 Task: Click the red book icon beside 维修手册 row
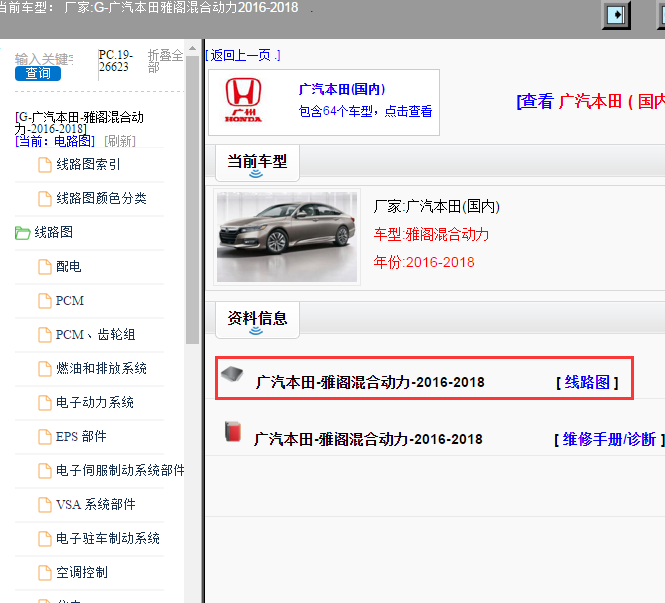(x=232, y=431)
